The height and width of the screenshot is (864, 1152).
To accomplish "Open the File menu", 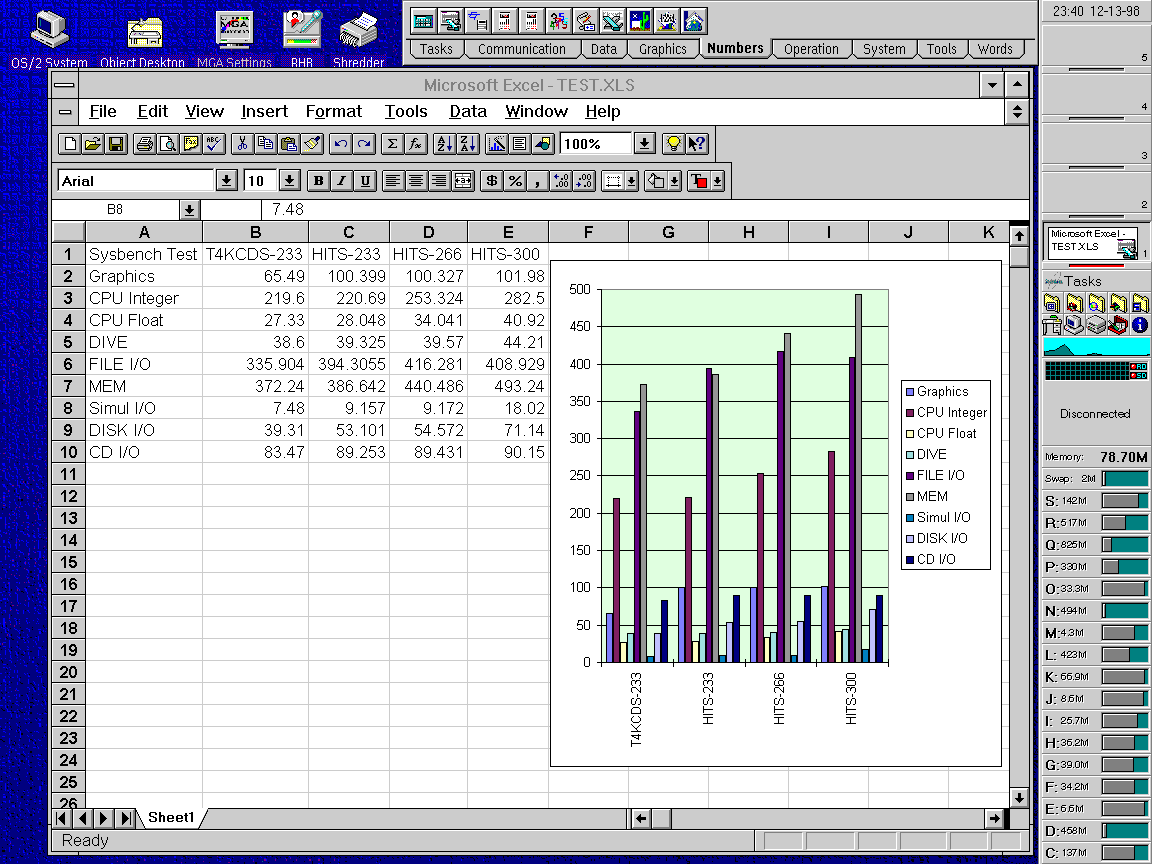I will 103,112.
